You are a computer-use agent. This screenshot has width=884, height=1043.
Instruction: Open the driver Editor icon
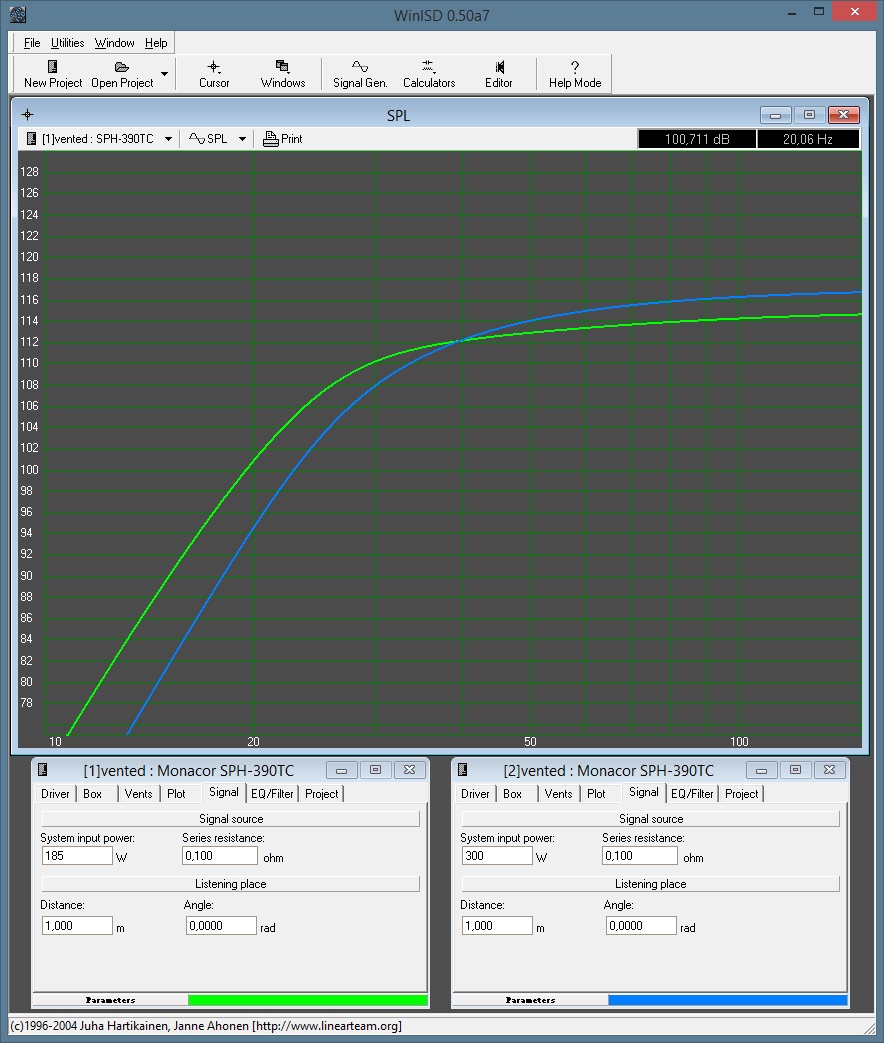tap(499, 67)
